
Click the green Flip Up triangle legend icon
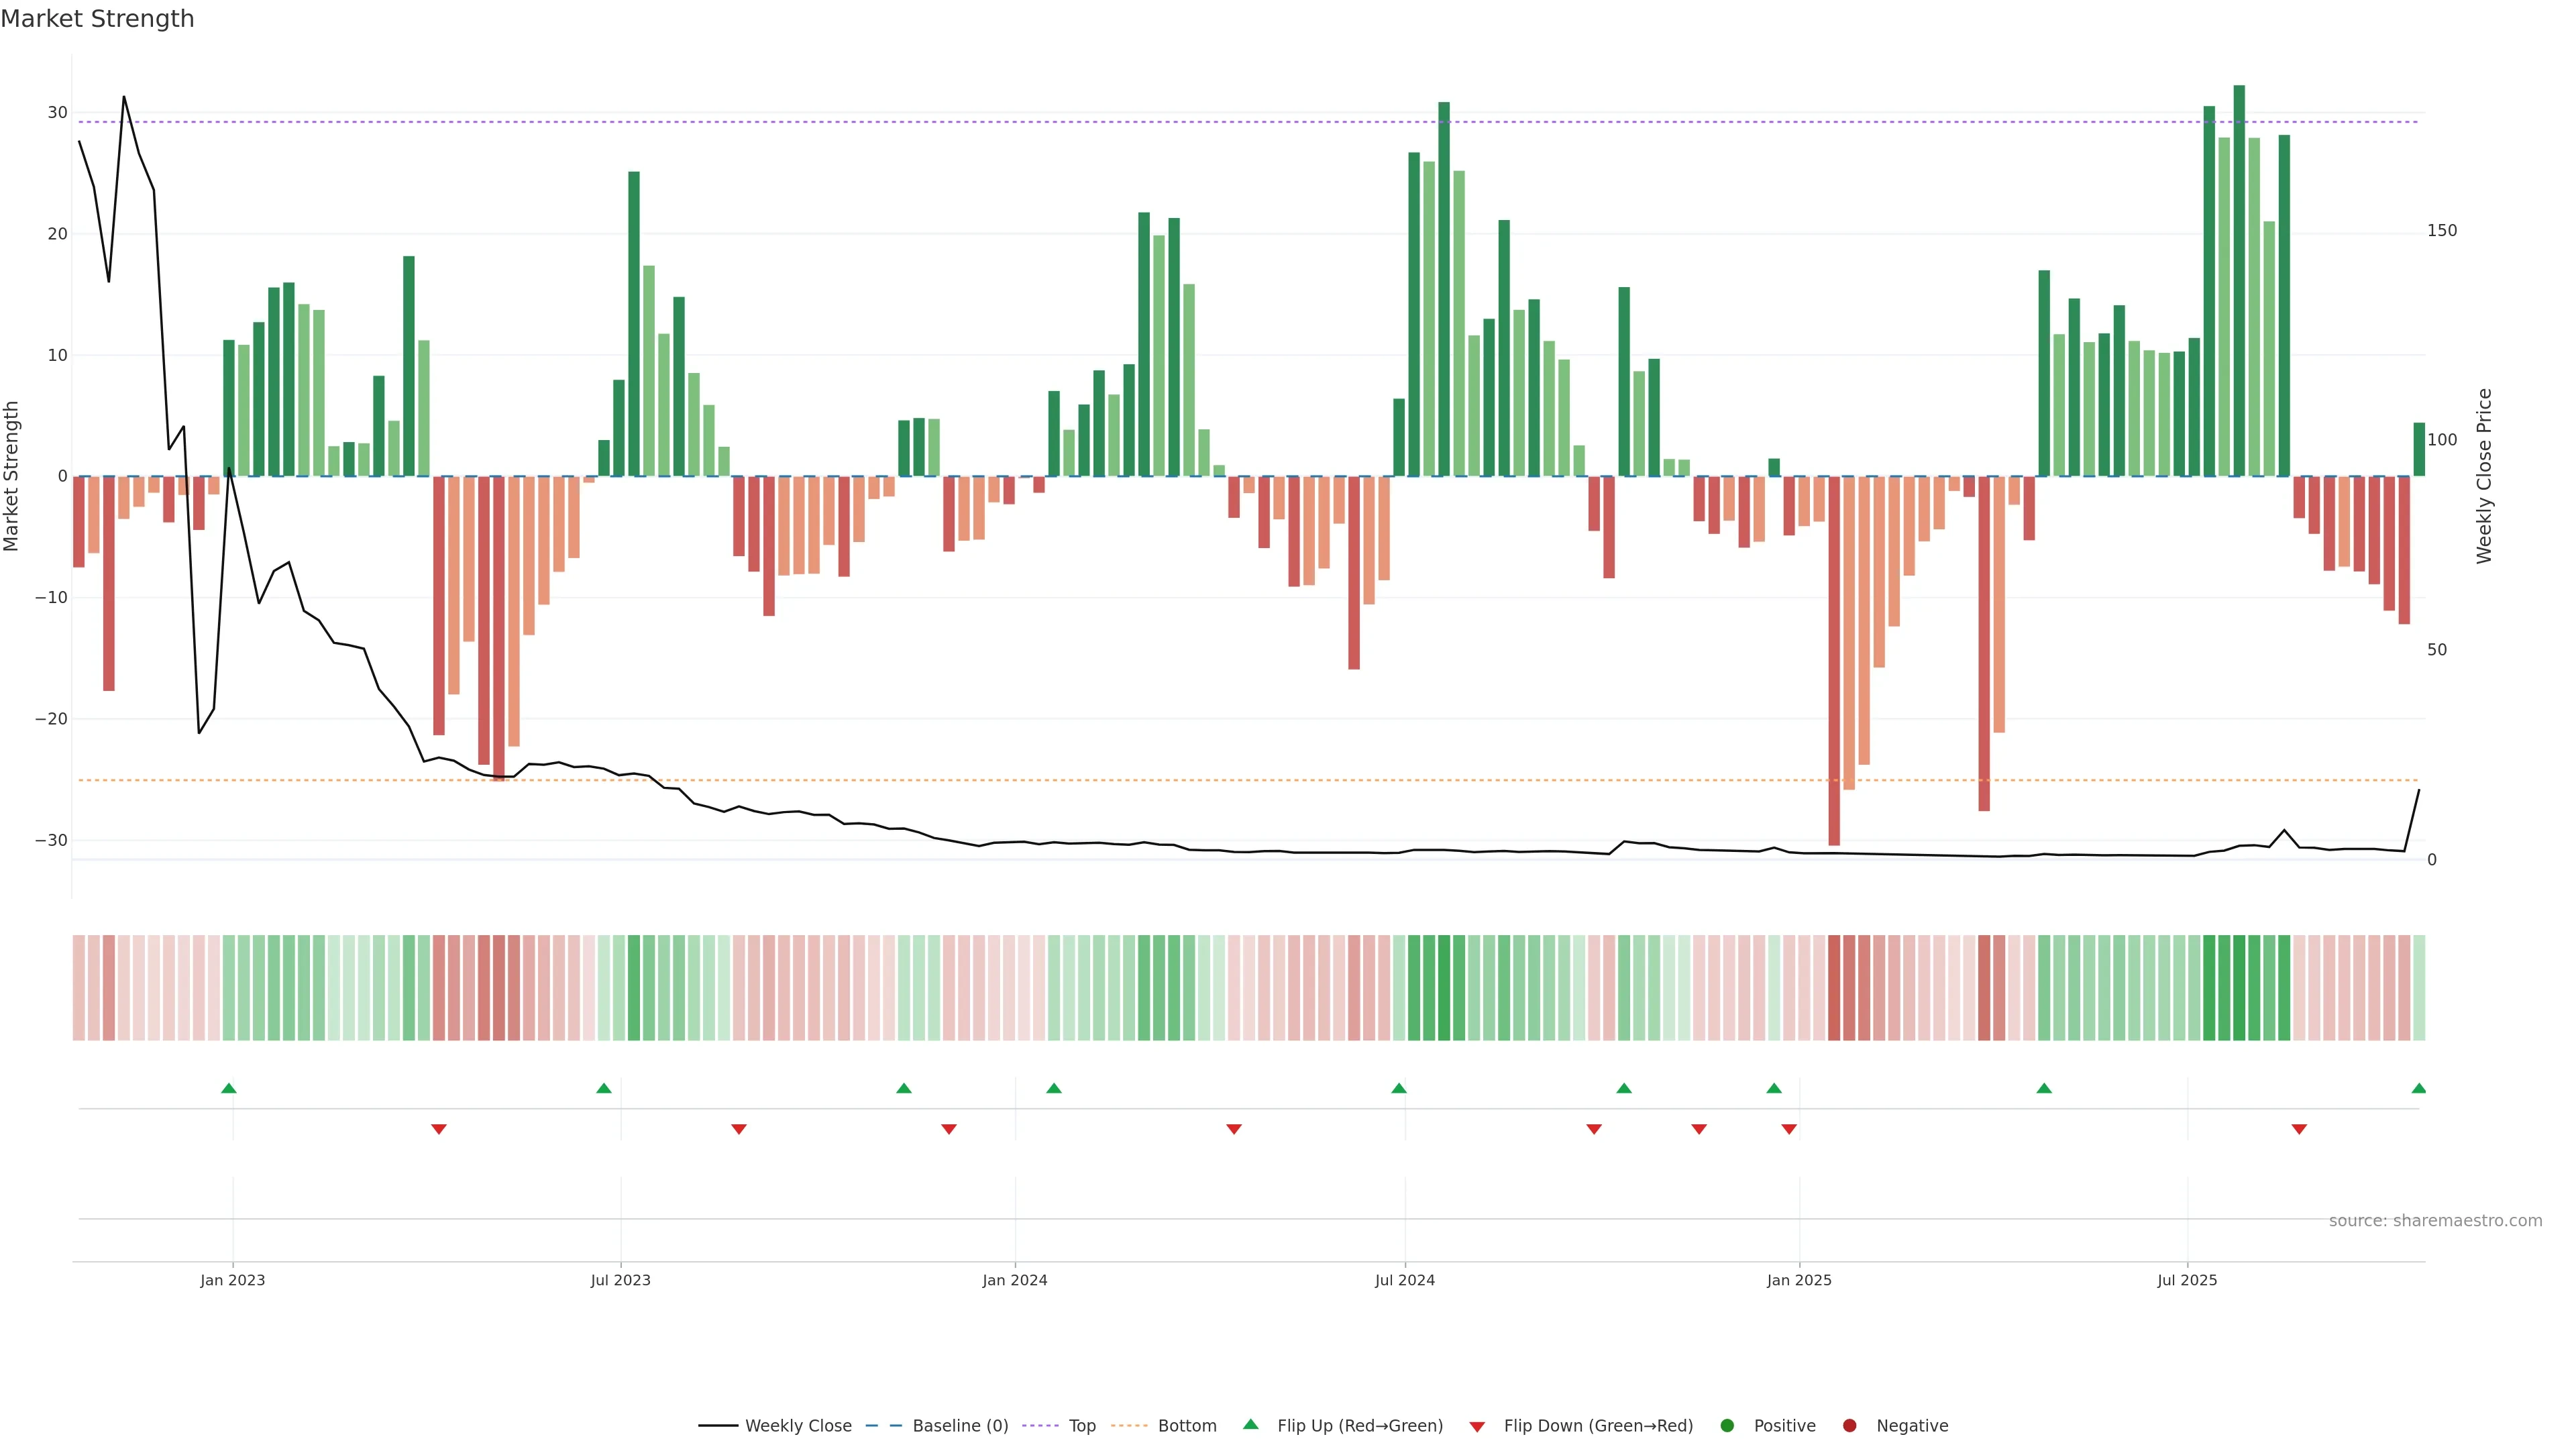tap(1250, 1424)
